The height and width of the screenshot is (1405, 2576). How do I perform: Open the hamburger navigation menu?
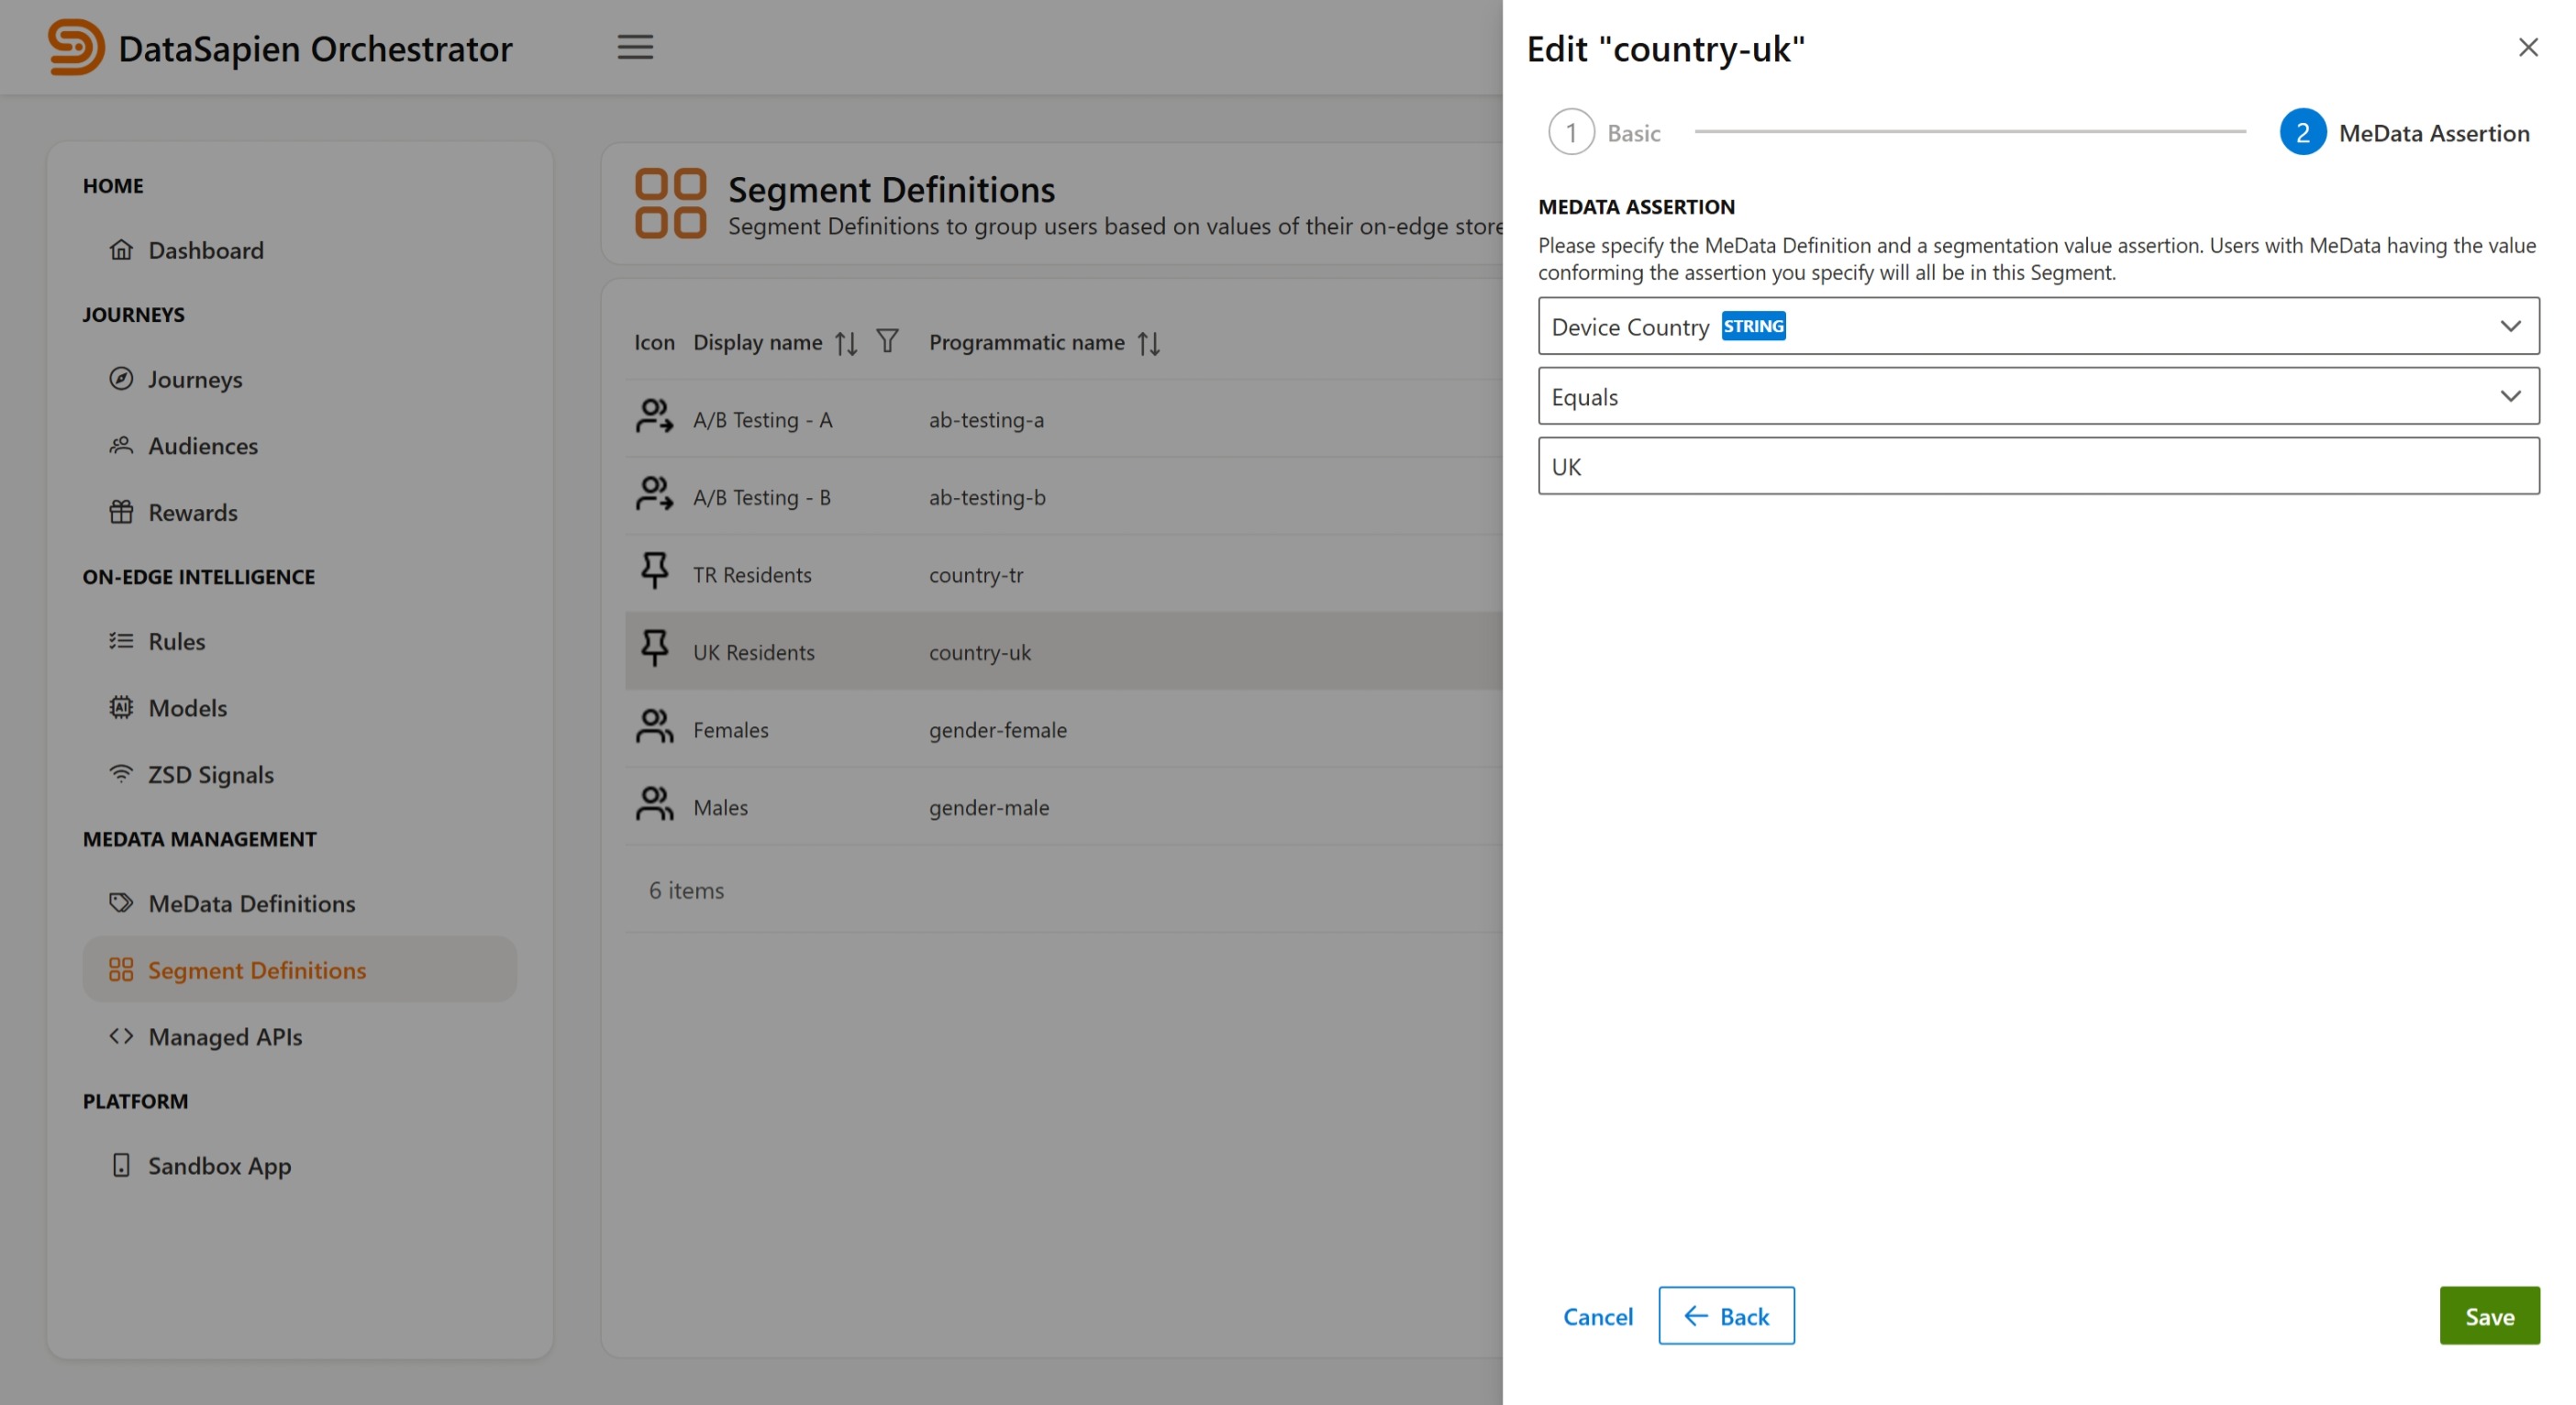point(635,47)
